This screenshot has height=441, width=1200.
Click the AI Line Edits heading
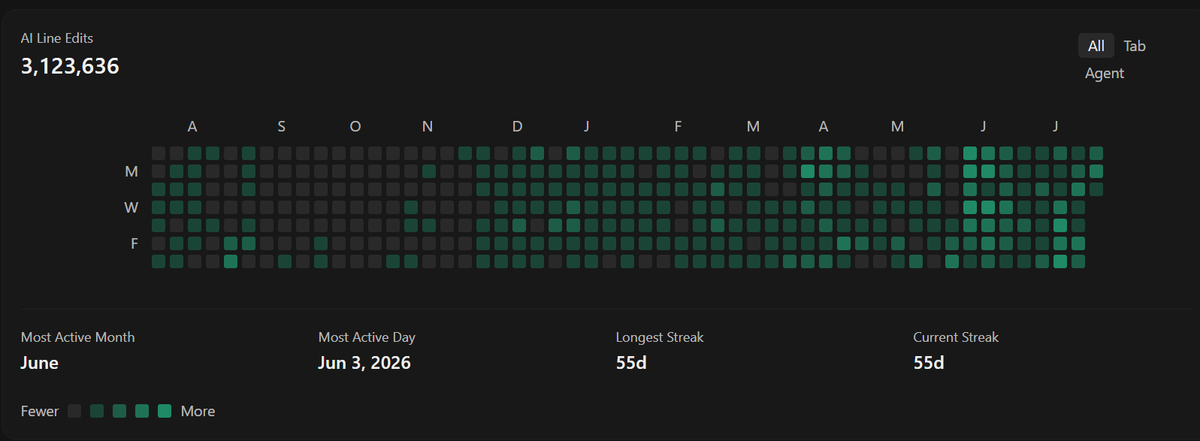click(x=58, y=38)
